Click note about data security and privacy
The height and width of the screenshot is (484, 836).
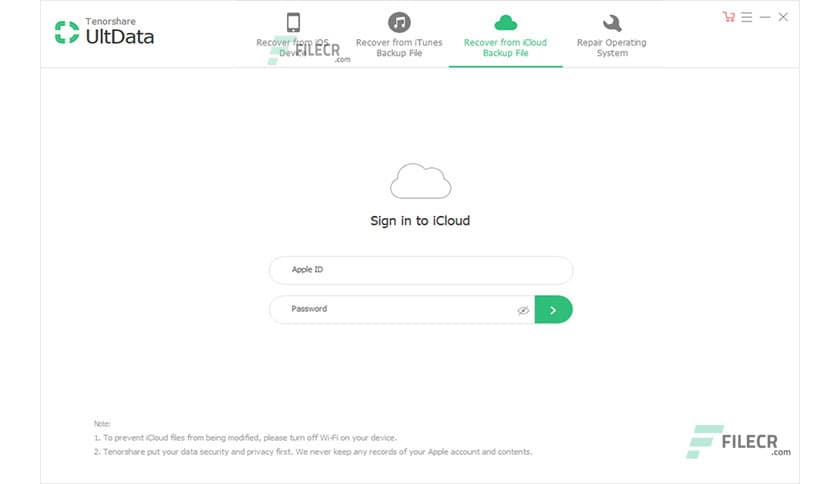(x=313, y=451)
